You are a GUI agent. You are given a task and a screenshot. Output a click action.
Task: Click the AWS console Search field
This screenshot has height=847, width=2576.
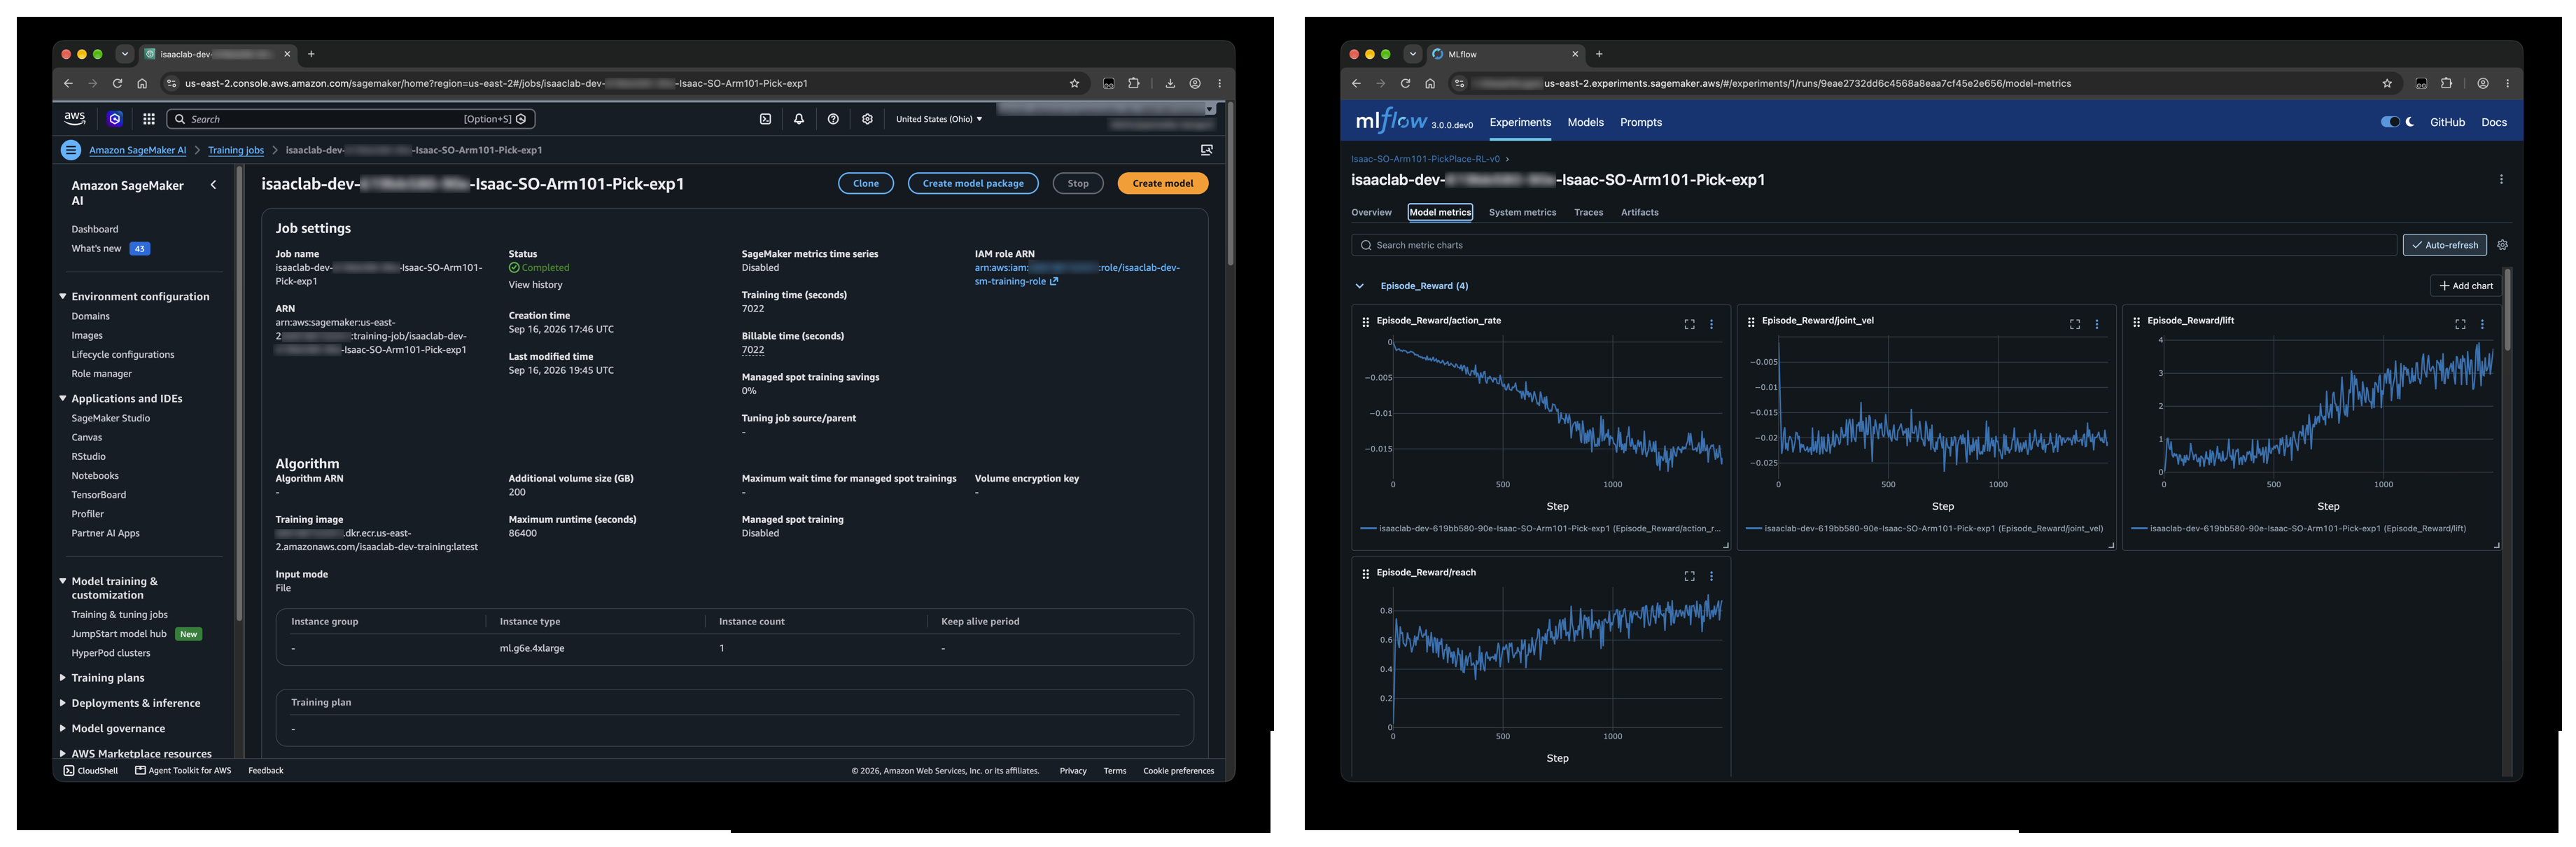[x=351, y=119]
